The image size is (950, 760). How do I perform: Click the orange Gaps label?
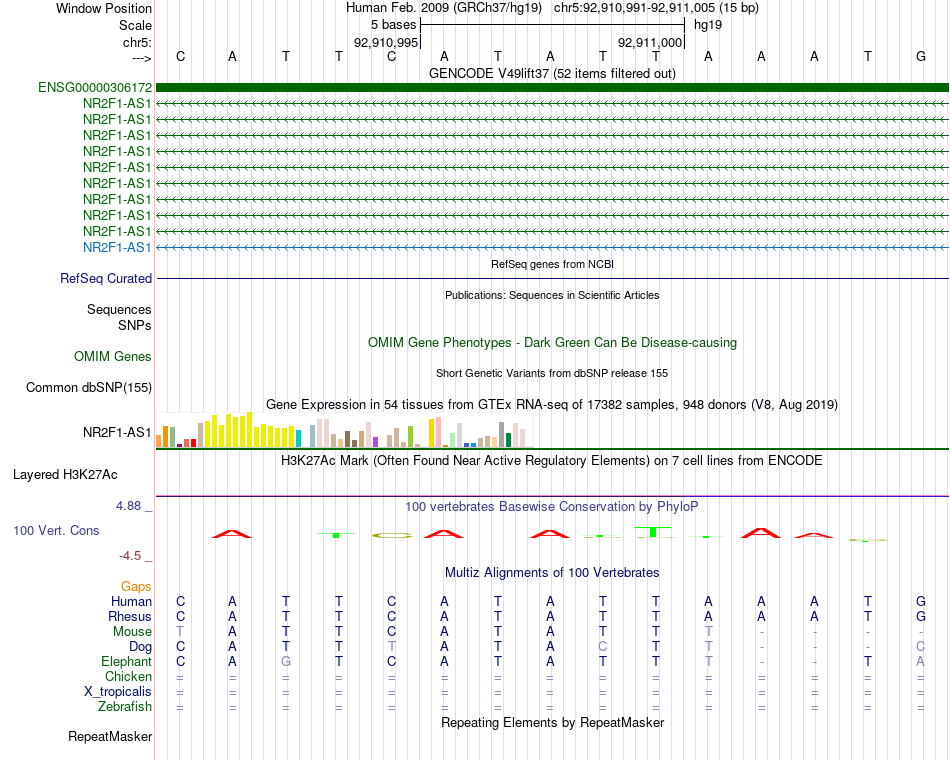136,586
